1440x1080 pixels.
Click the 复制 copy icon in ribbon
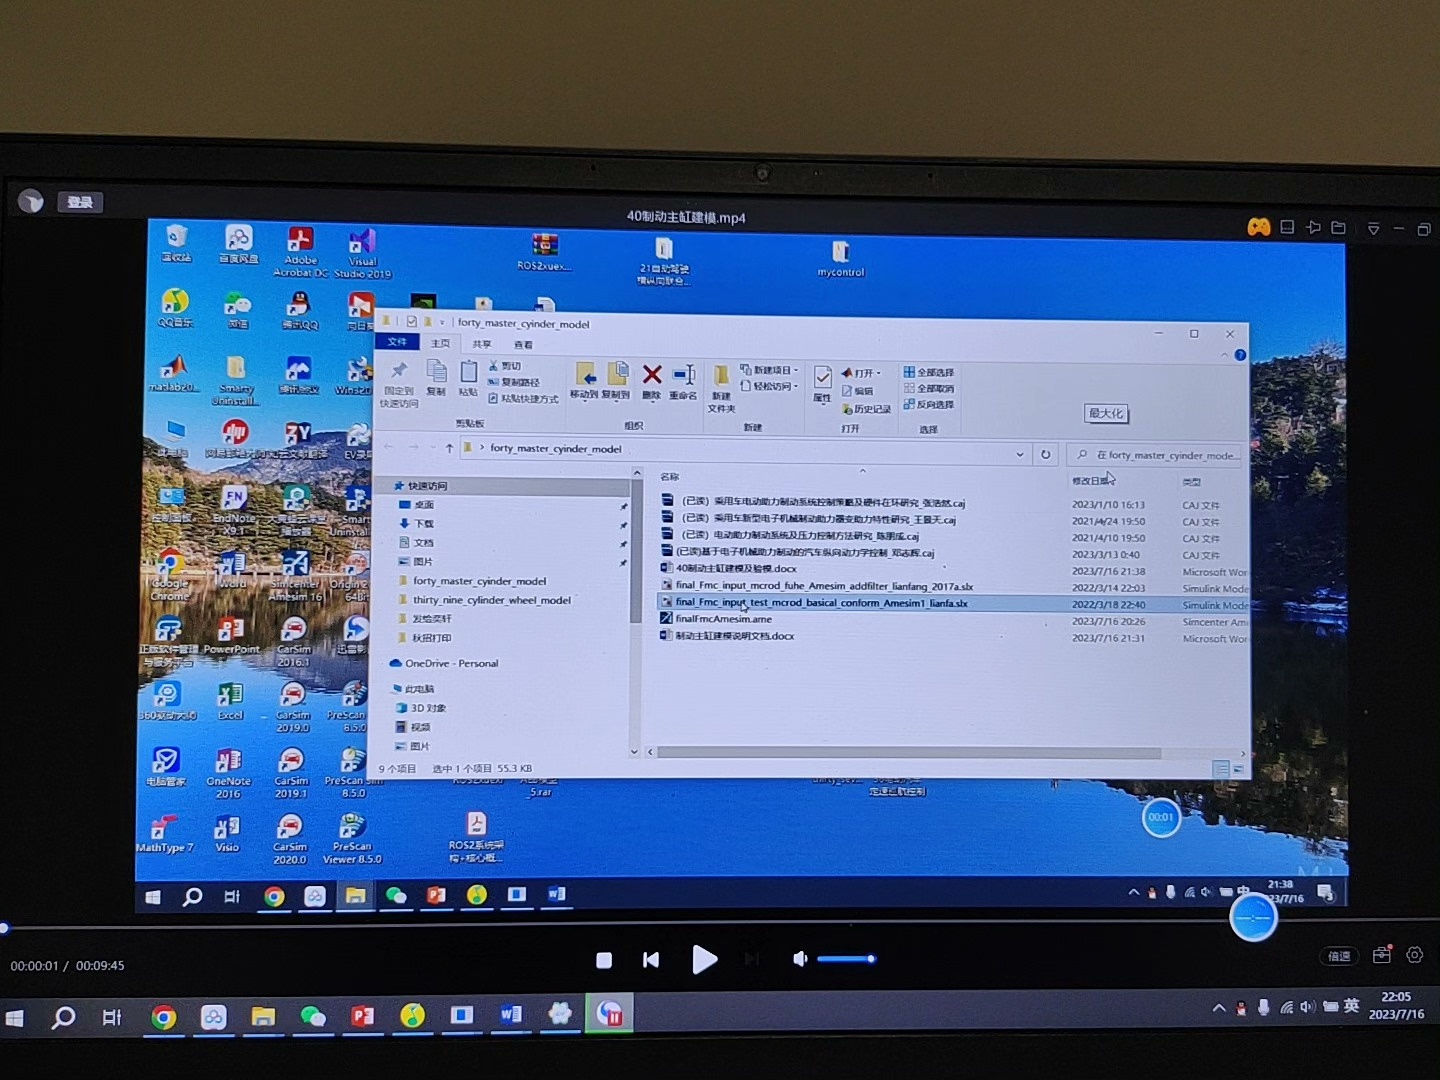point(436,379)
